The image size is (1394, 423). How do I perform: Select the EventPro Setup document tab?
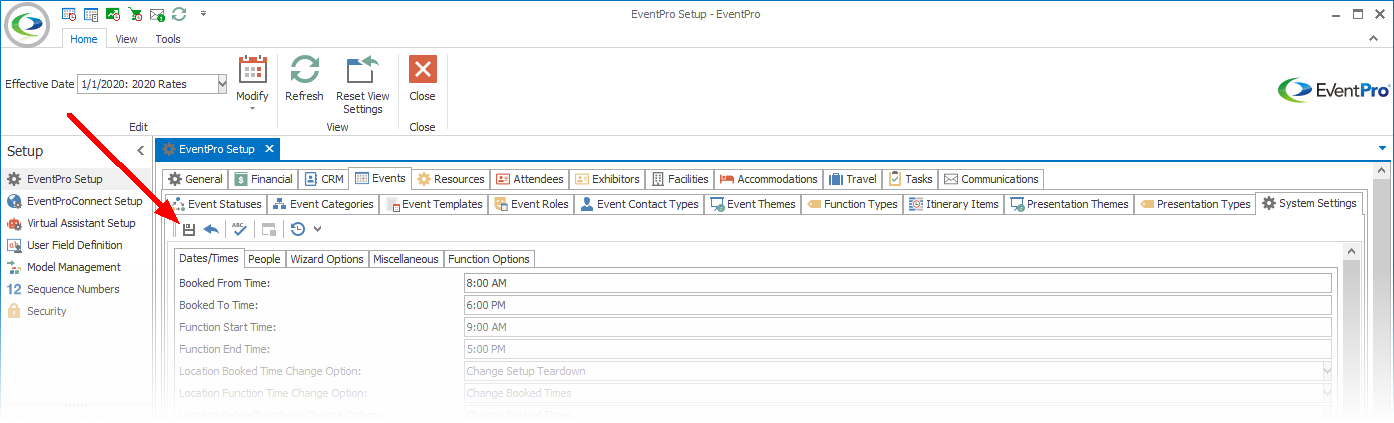(x=217, y=150)
